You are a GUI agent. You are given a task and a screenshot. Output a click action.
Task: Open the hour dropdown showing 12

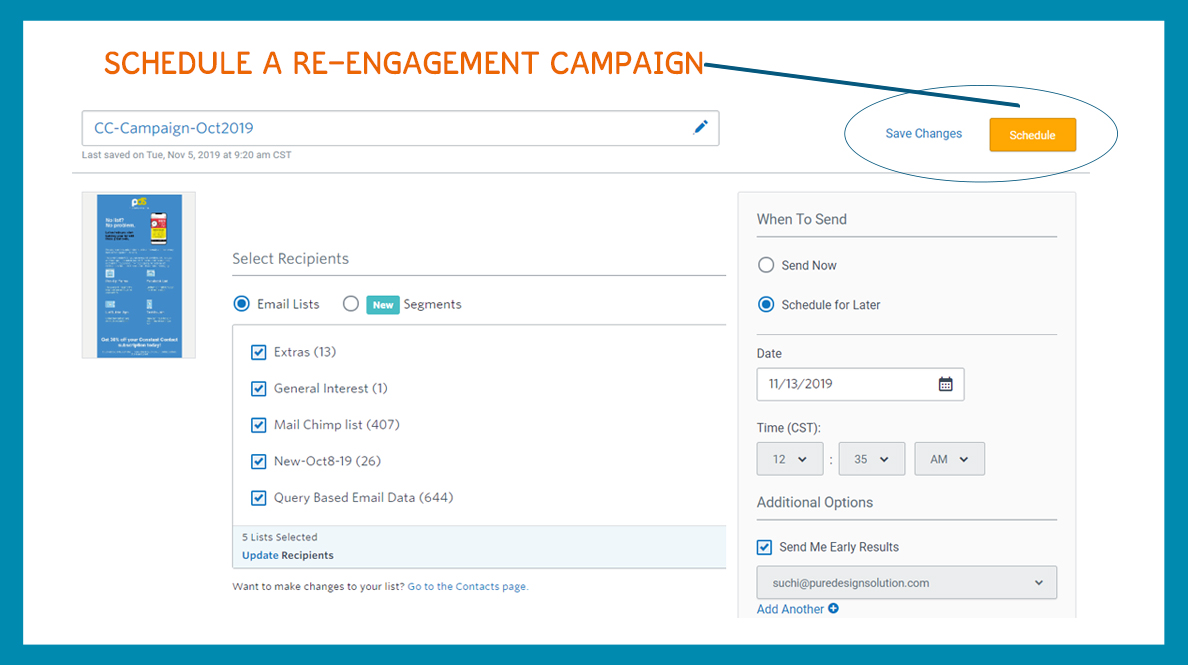(790, 459)
